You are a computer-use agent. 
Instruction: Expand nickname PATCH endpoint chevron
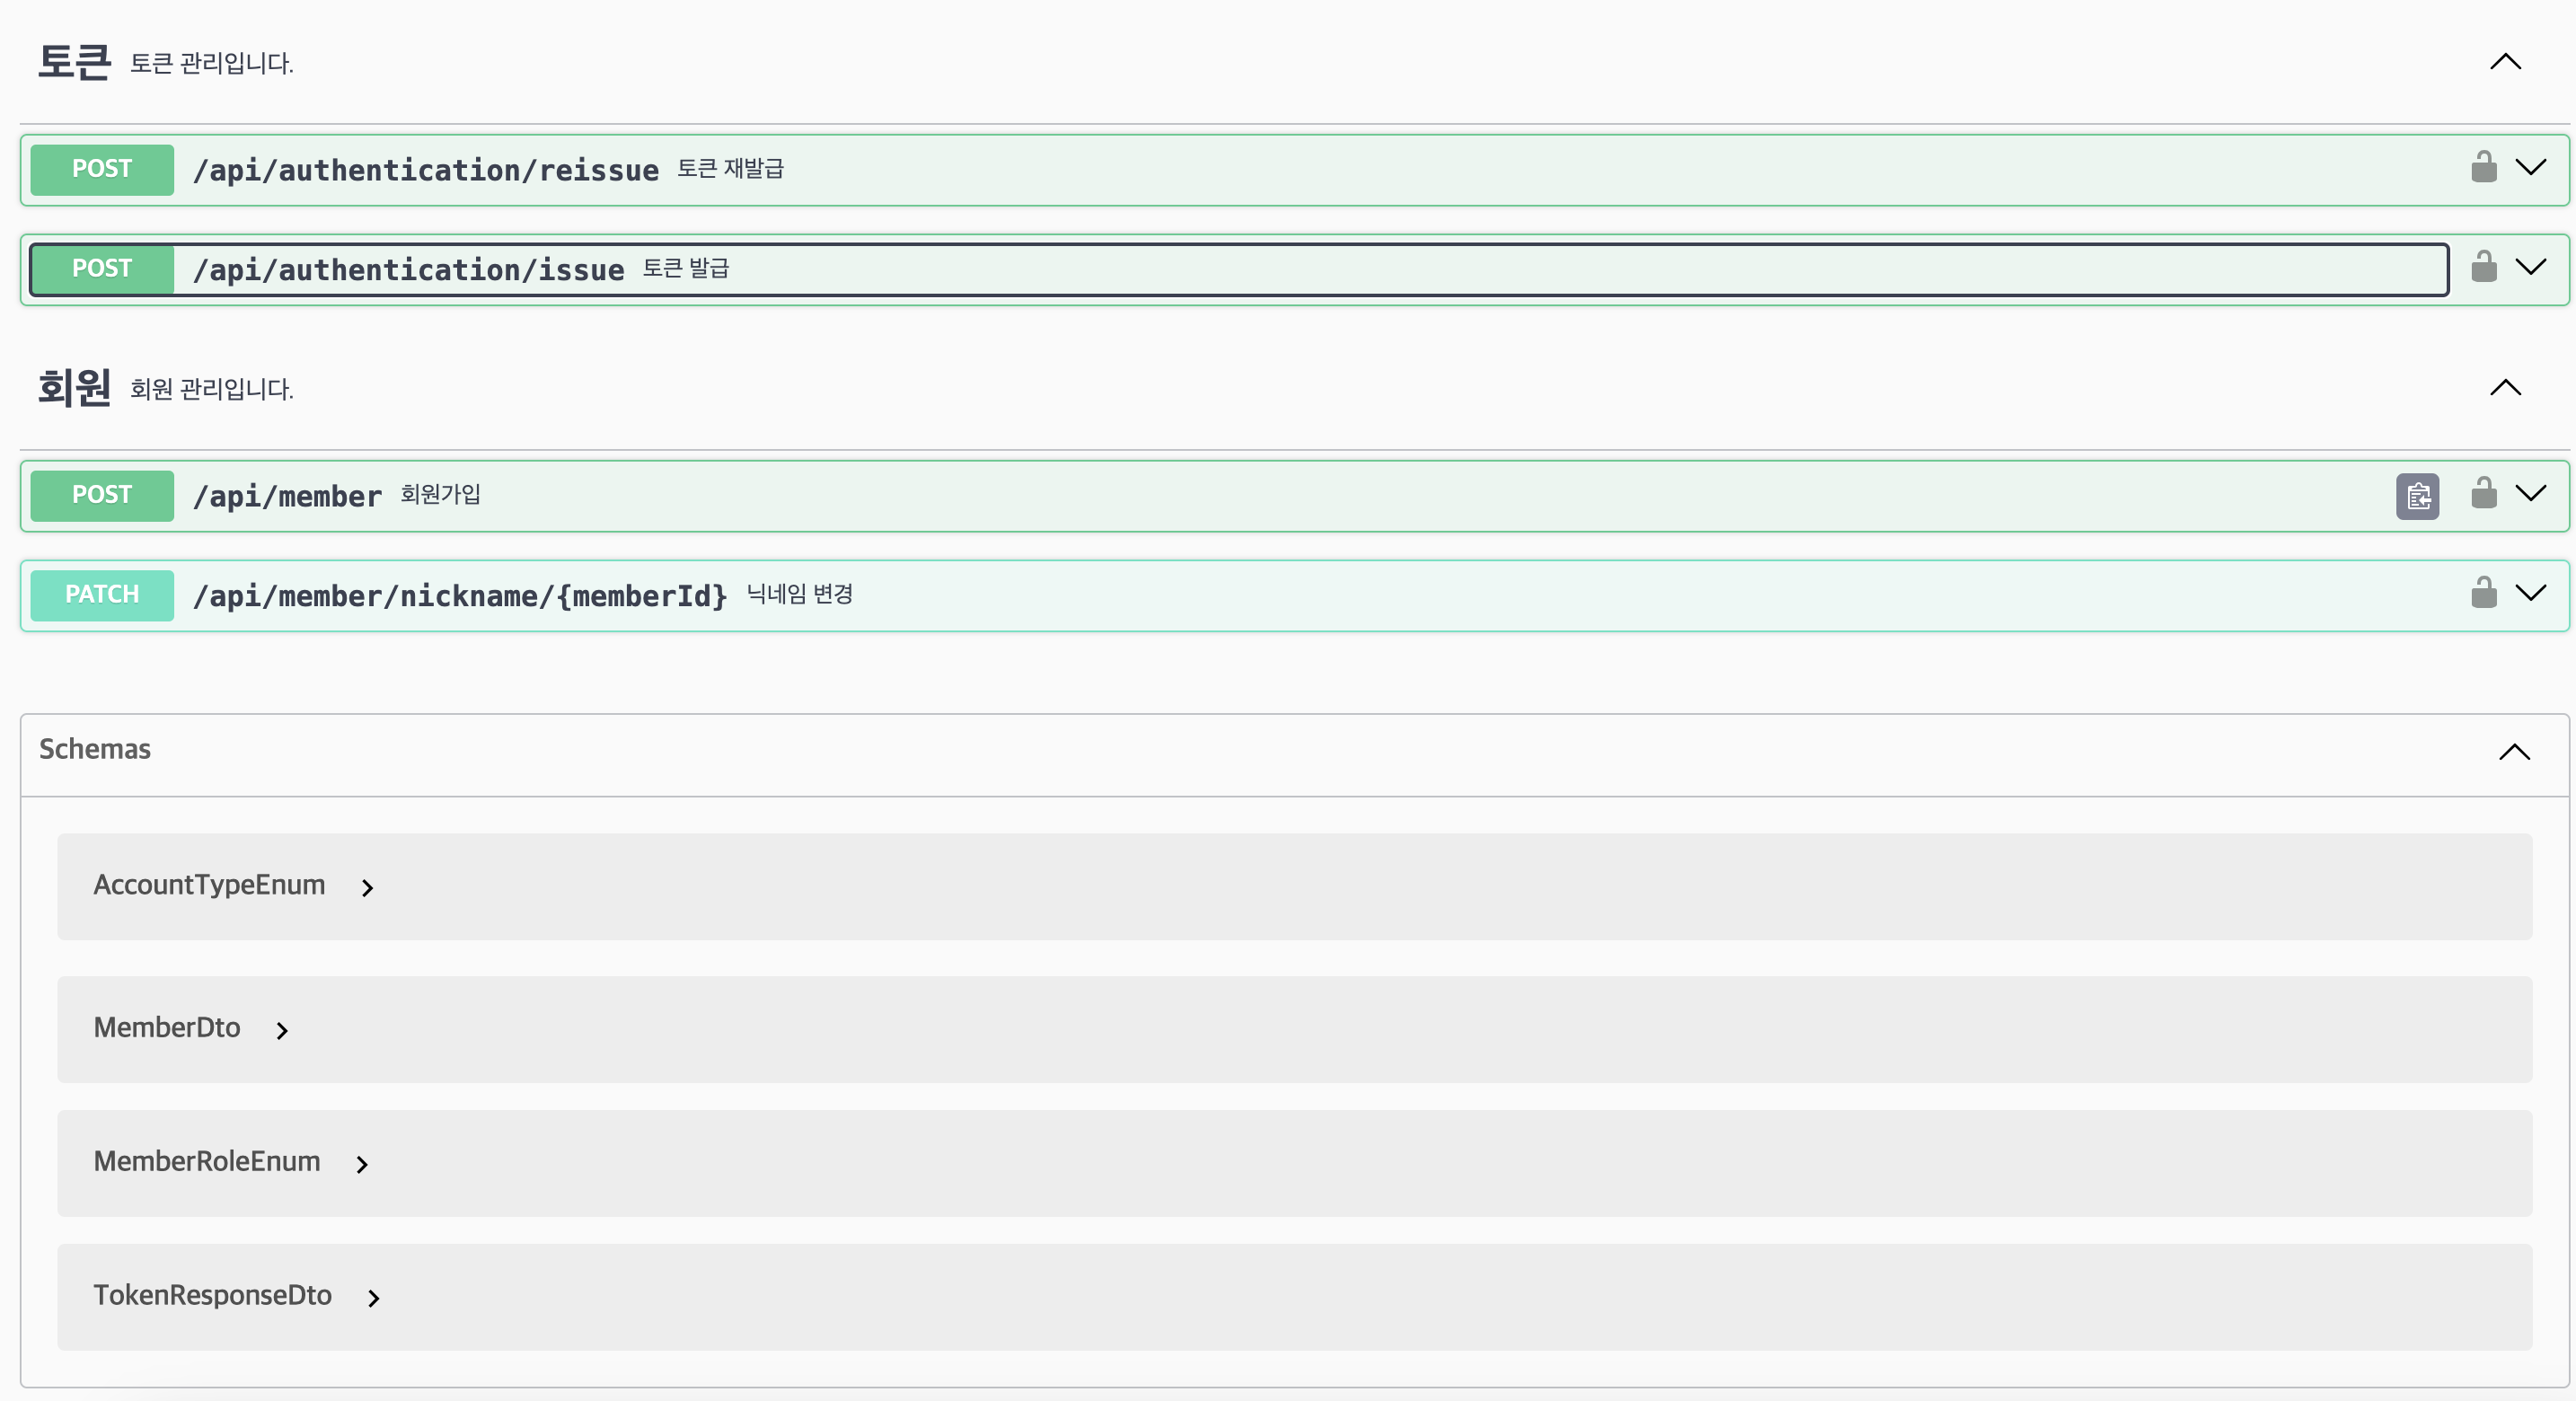tap(2531, 593)
